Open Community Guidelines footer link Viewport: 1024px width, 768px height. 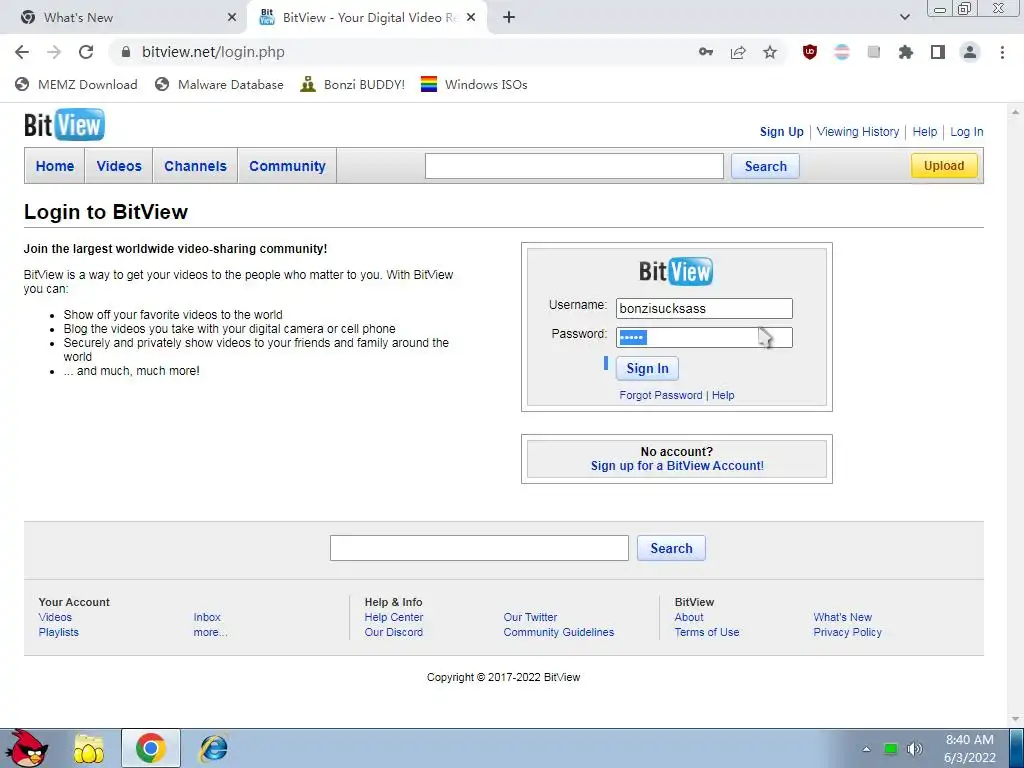[x=558, y=632]
